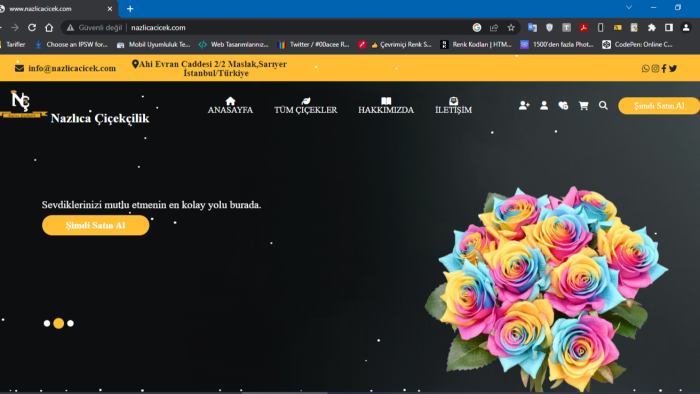Open the Twitter / #00acee bookmark
700x394 pixels.
(313, 45)
